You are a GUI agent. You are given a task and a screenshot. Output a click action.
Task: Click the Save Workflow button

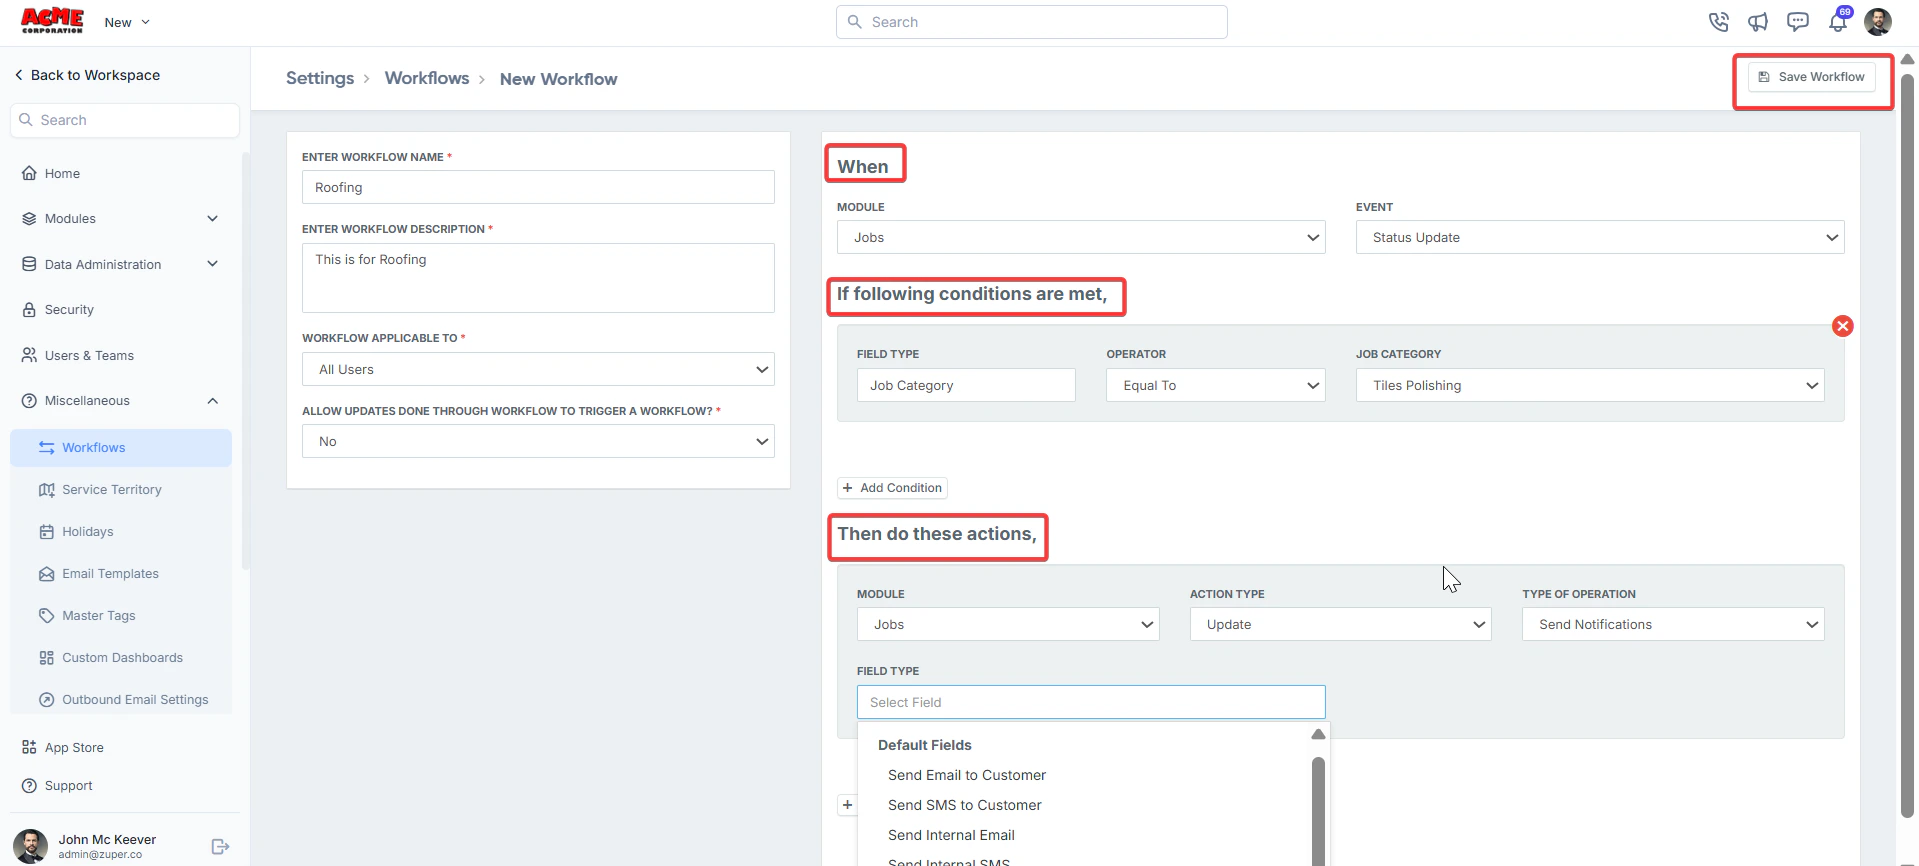pos(1811,77)
